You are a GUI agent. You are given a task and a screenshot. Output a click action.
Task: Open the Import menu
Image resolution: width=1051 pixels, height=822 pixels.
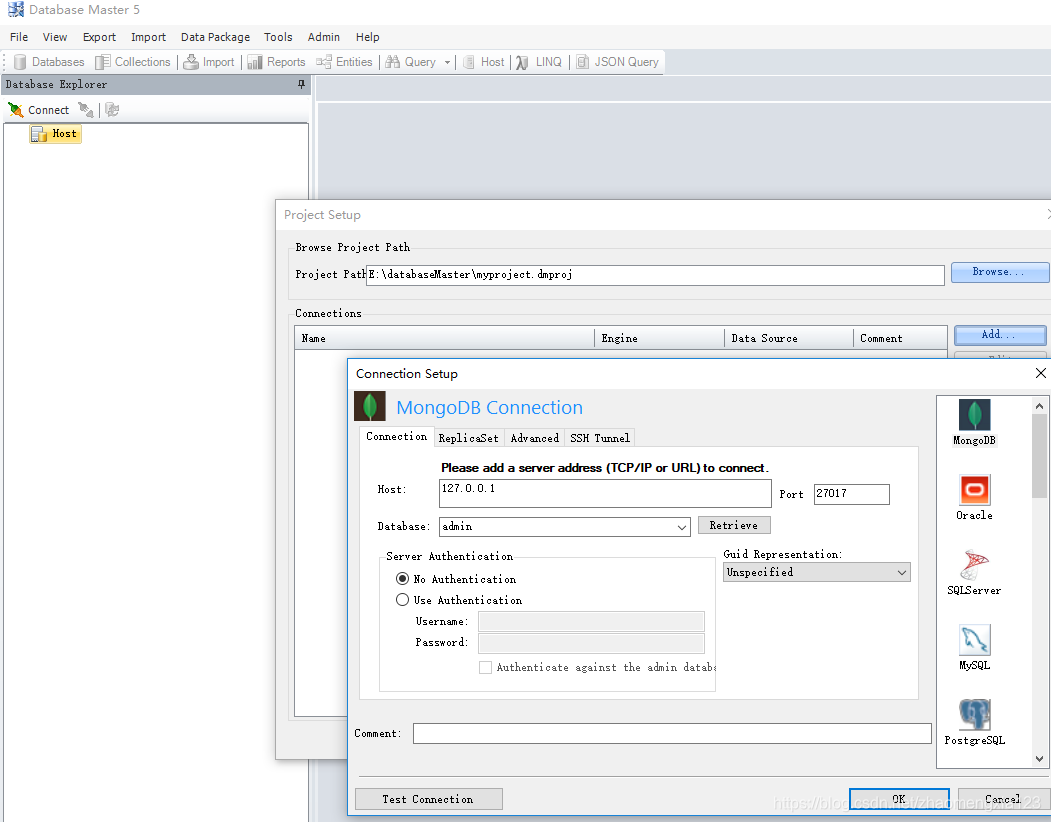(x=148, y=37)
